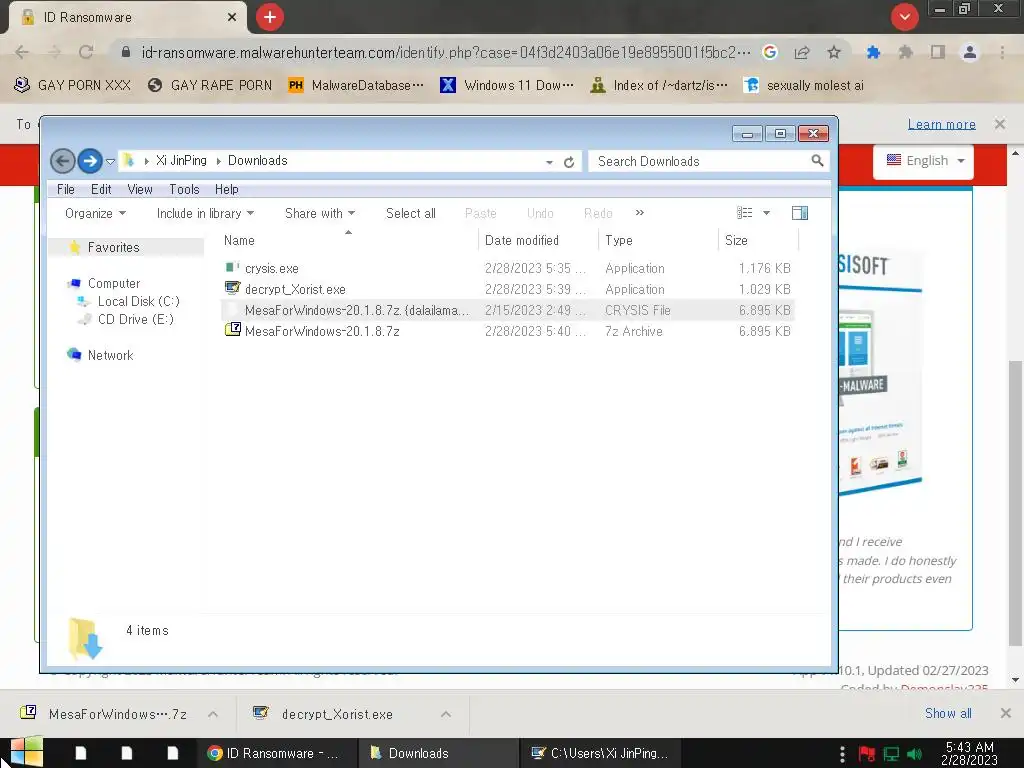Open the Explorer File menu
Viewport: 1024px width, 768px height.
tap(65, 189)
